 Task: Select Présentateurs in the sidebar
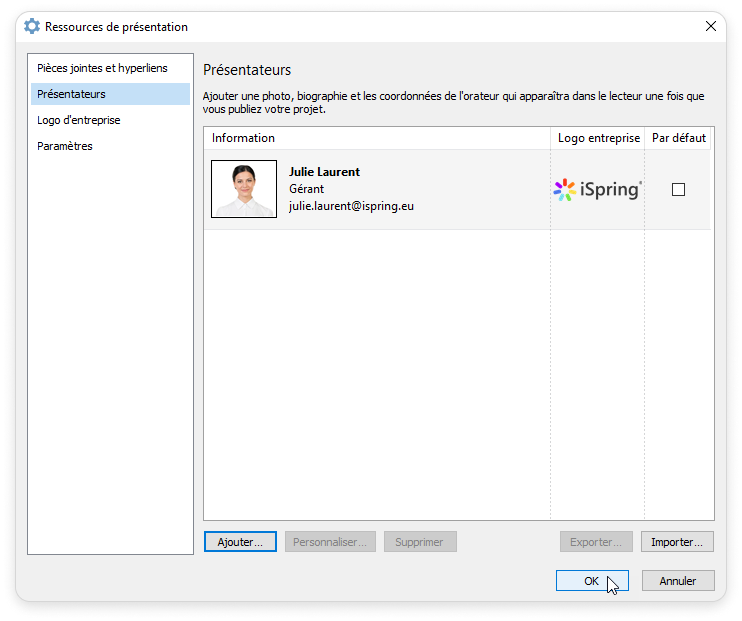click(x=71, y=94)
